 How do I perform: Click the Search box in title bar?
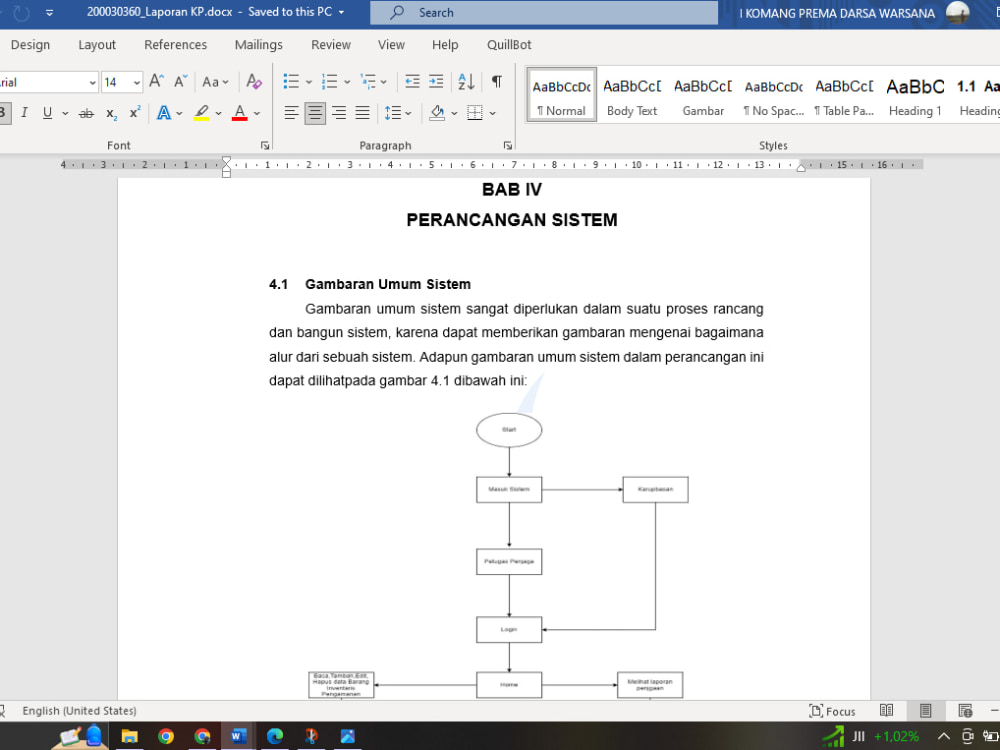tap(544, 12)
